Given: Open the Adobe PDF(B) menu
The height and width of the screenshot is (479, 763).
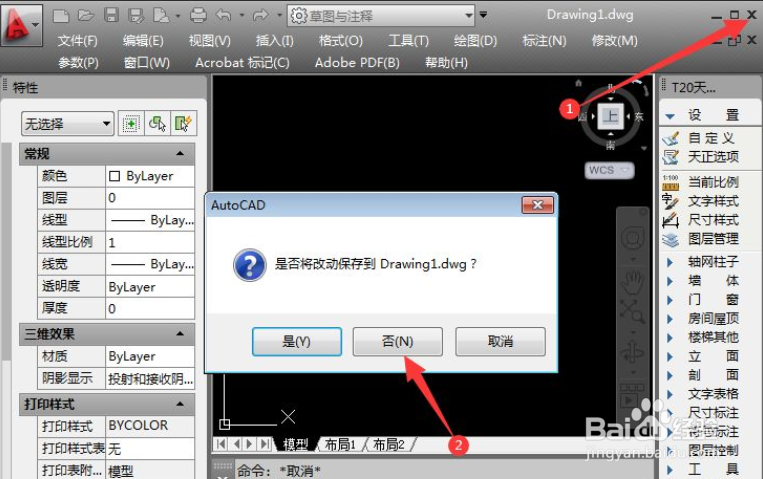Looking at the screenshot, I should point(357,63).
